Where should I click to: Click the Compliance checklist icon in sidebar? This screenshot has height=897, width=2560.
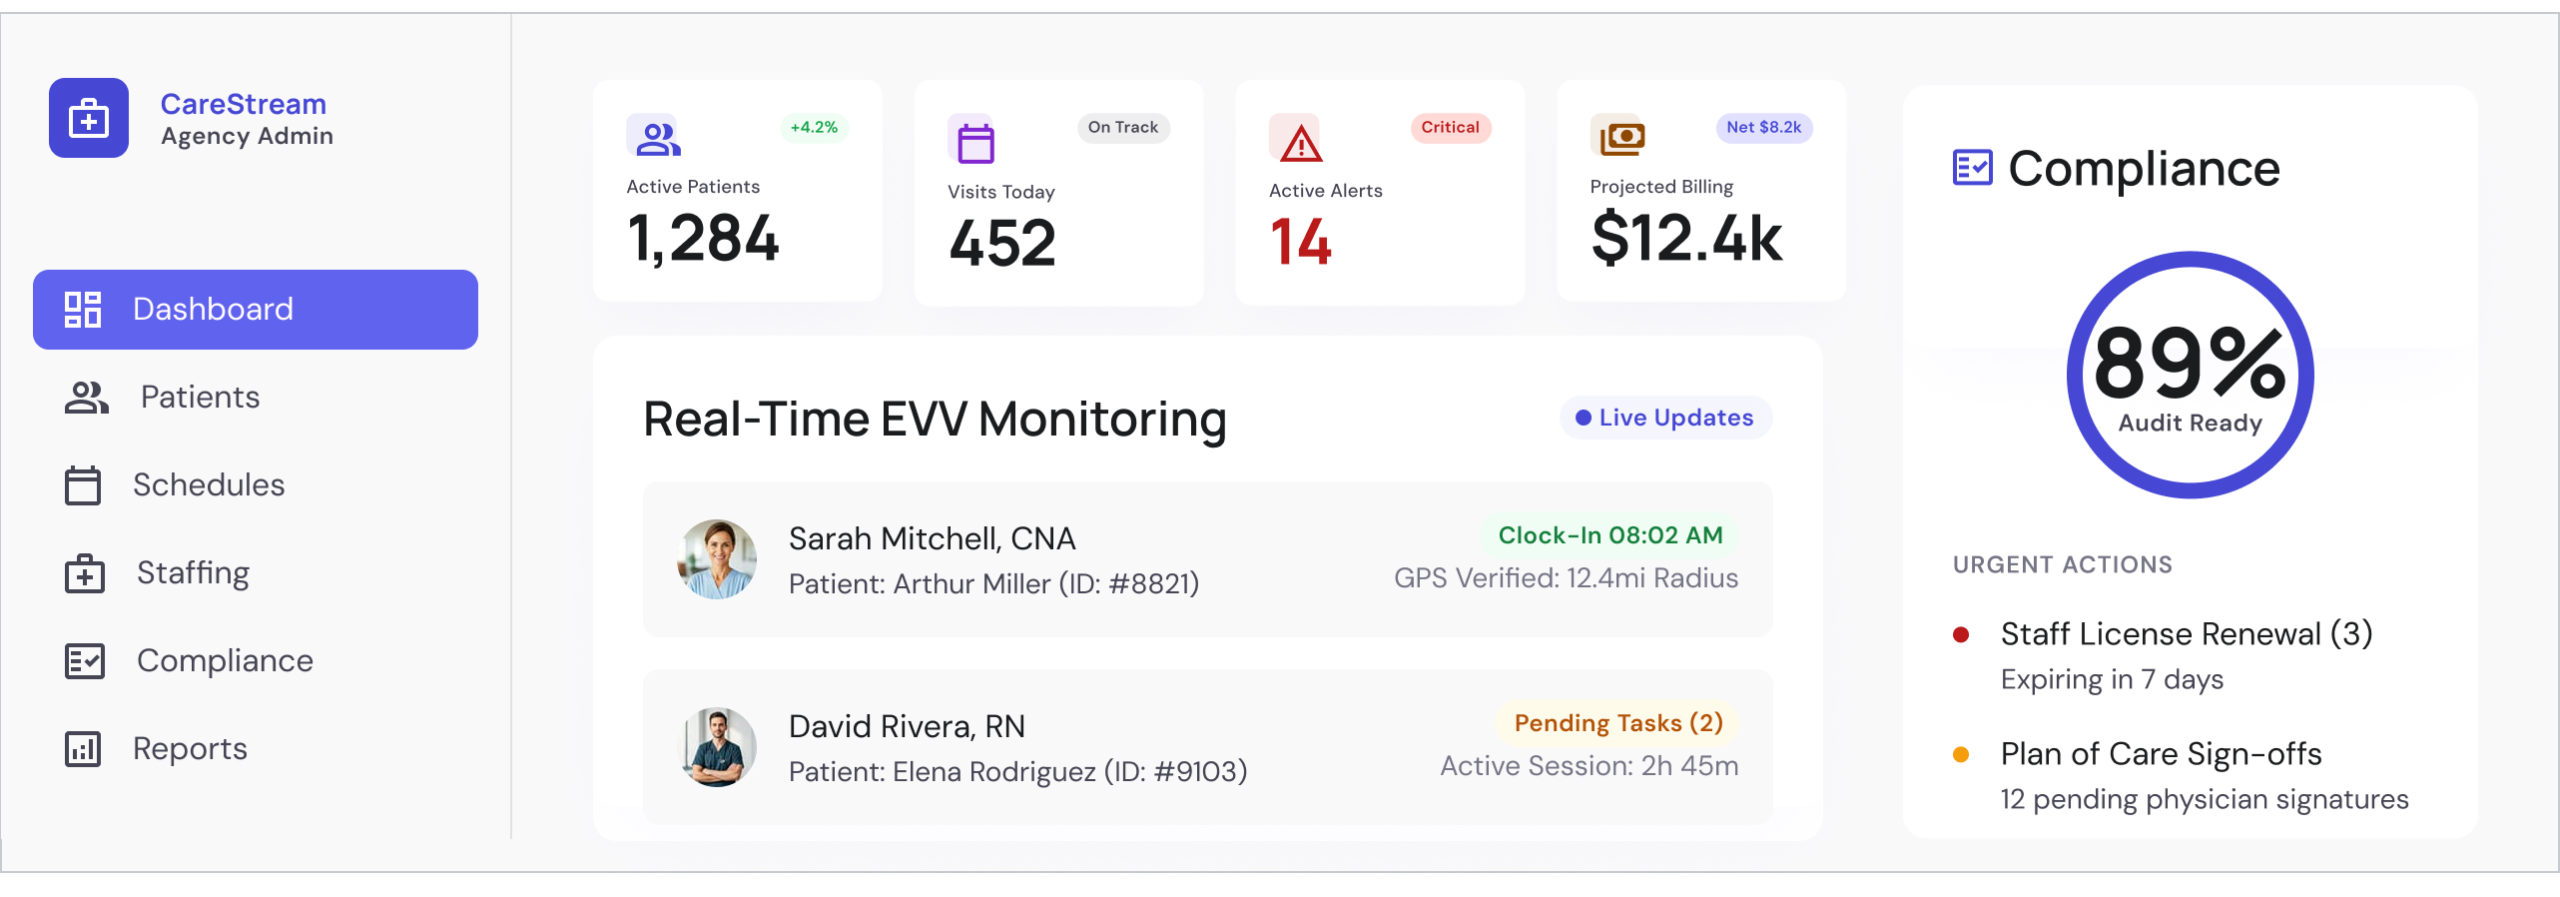85,661
